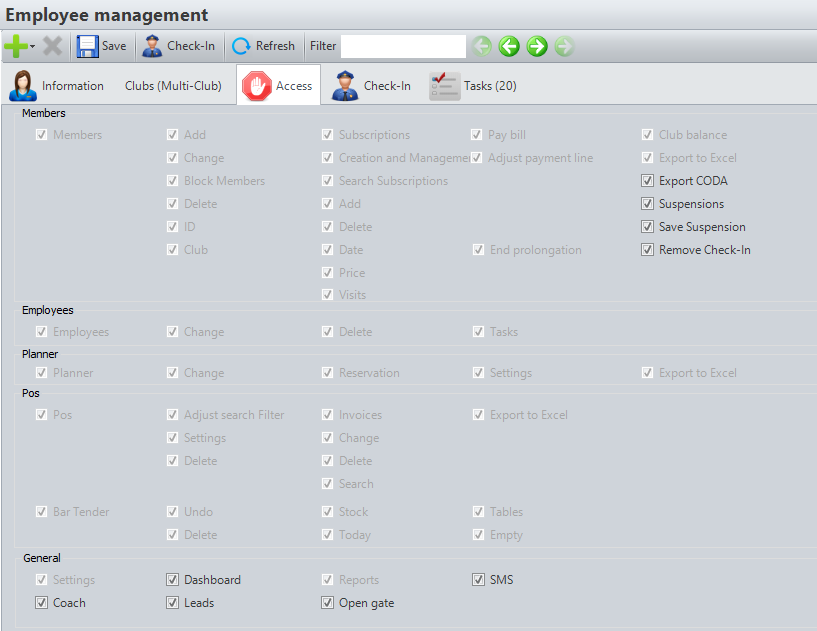This screenshot has height=631, width=817.
Task: Go to the previous employee record arrow
Action: 509,46
